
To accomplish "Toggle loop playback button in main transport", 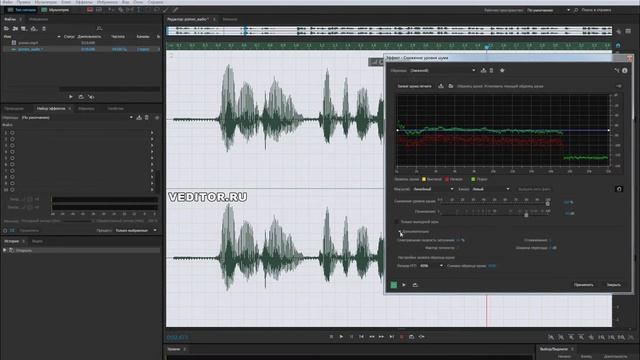I will coord(411,337).
